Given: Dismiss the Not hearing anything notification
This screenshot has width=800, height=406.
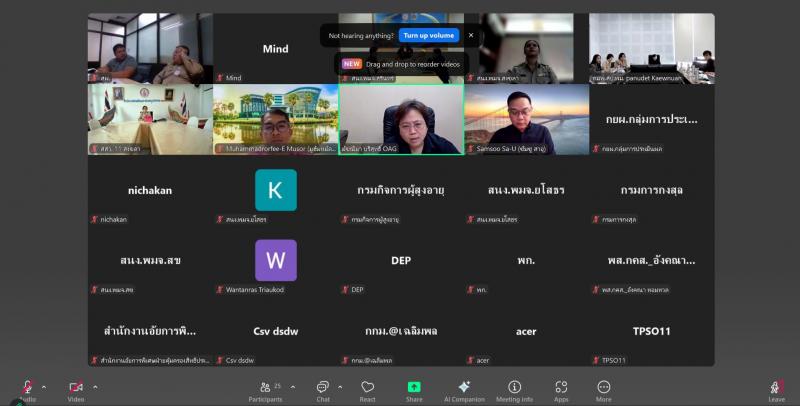Looking at the screenshot, I should pos(471,35).
